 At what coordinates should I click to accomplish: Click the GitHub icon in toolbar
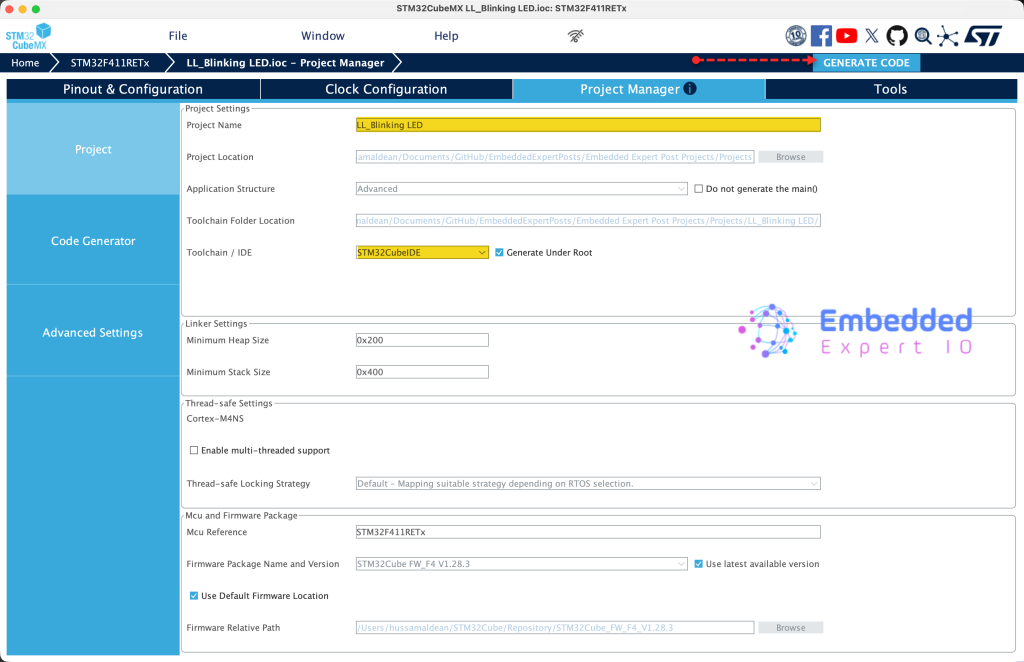[897, 36]
